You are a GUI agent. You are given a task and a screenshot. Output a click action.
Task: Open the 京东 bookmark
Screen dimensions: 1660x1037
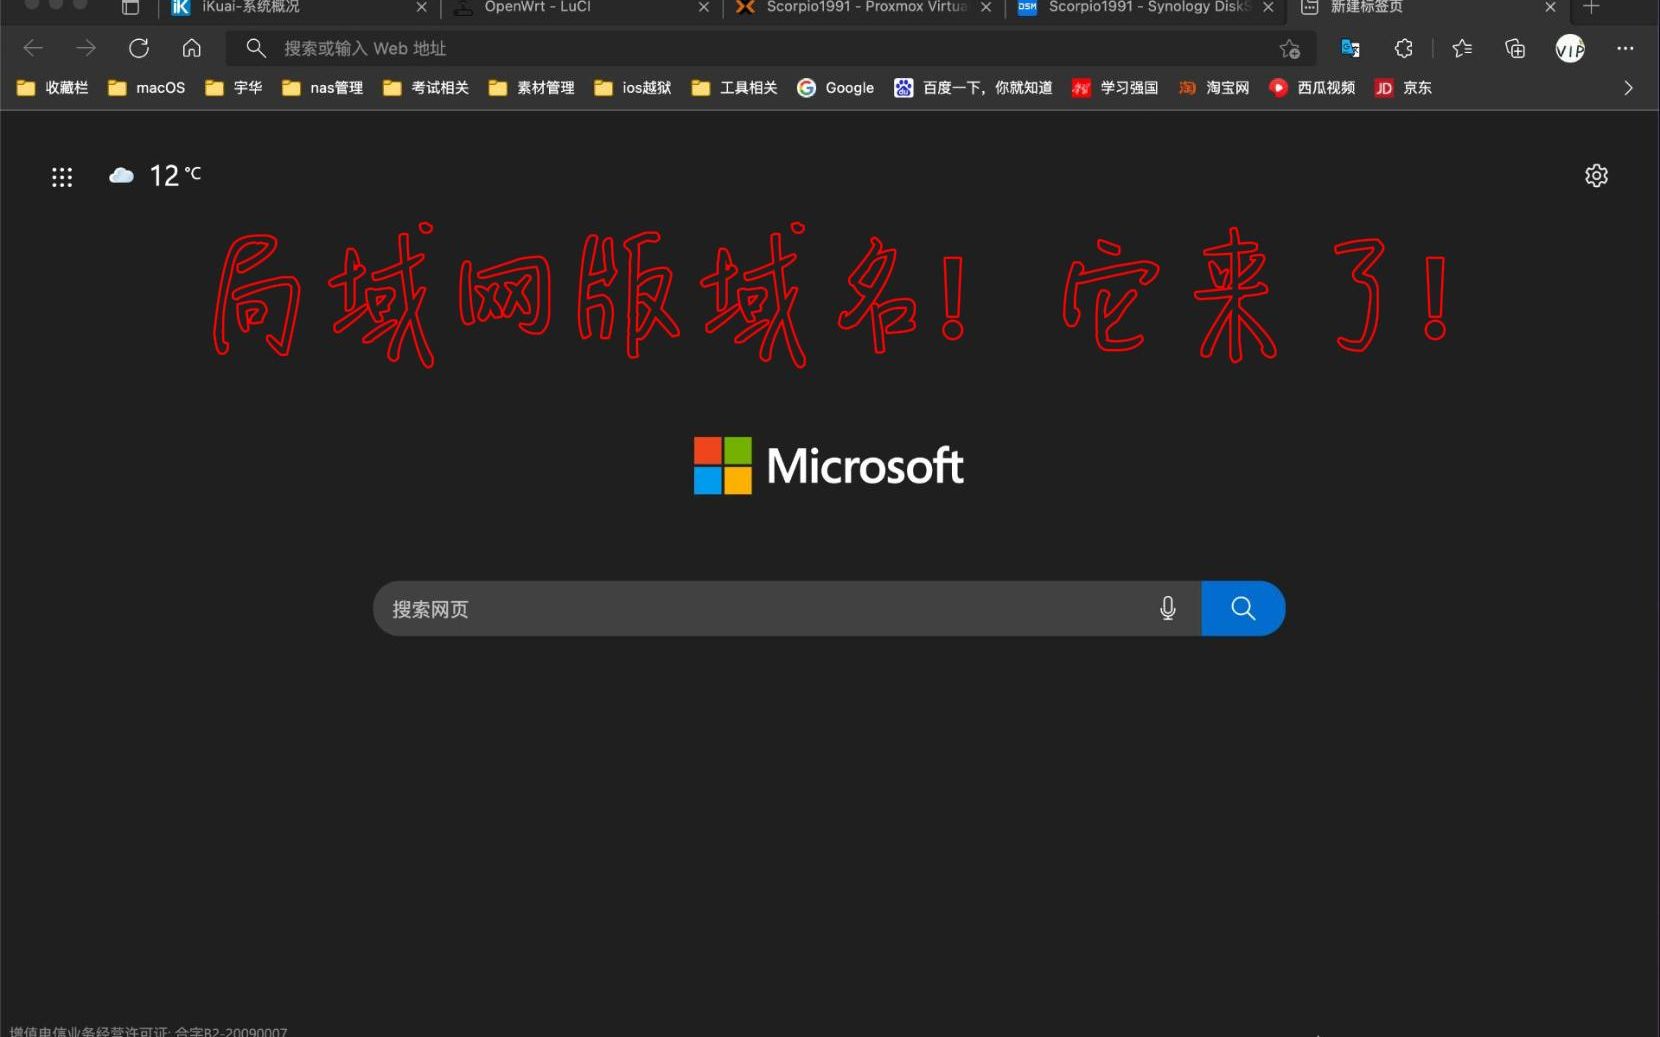(1404, 88)
